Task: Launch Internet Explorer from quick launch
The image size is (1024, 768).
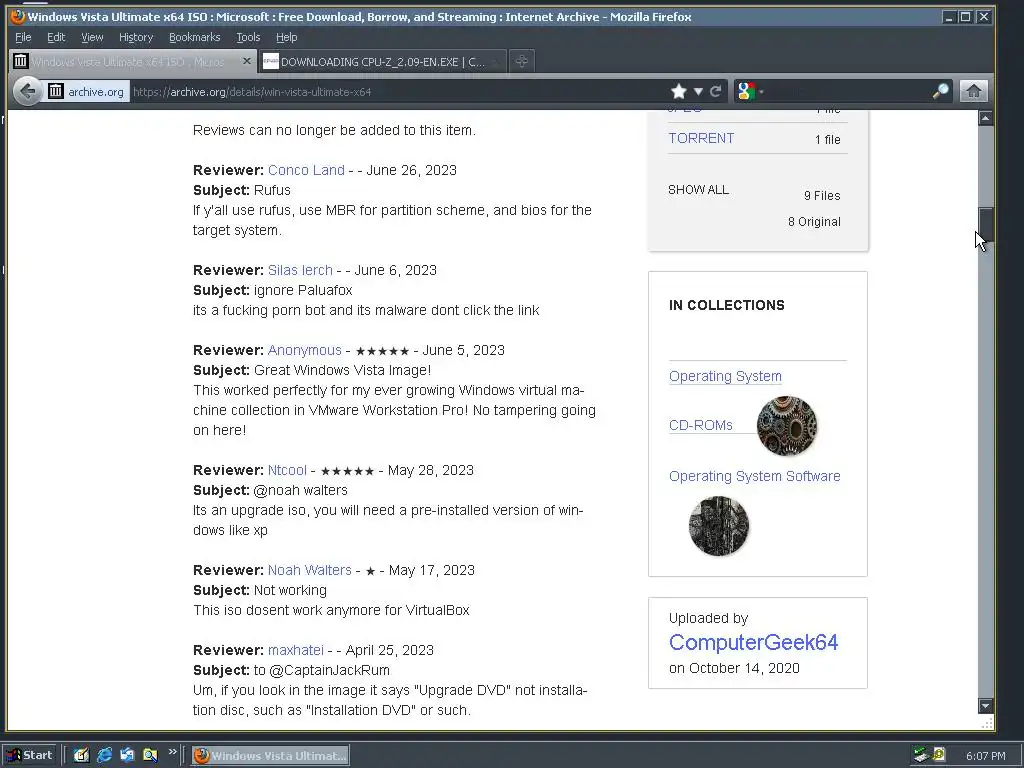Action: [x=104, y=756]
